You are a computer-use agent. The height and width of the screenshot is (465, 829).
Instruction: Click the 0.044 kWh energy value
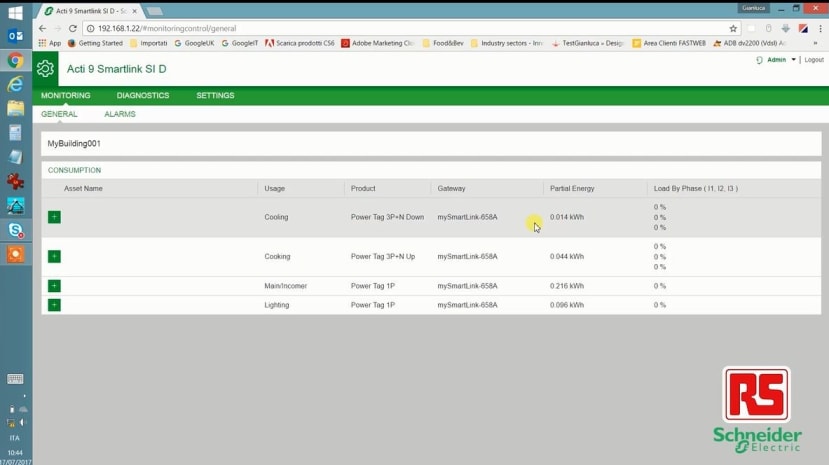[567, 256]
